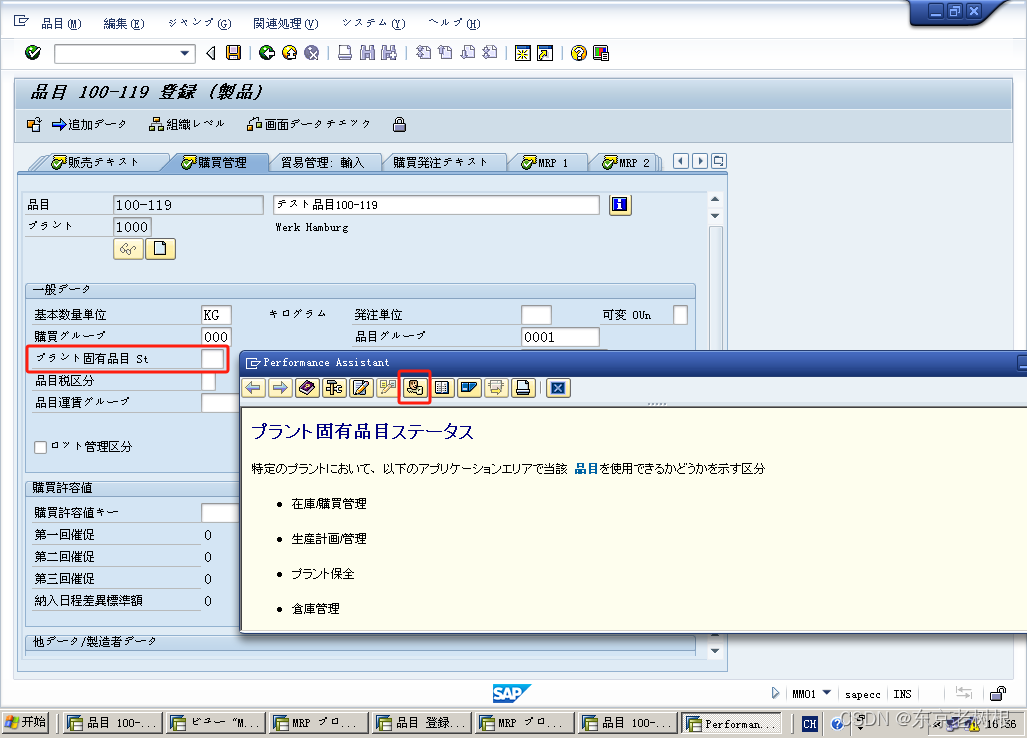
Task: Click the 品目 hyperlink in help text
Action: [x=586, y=469]
